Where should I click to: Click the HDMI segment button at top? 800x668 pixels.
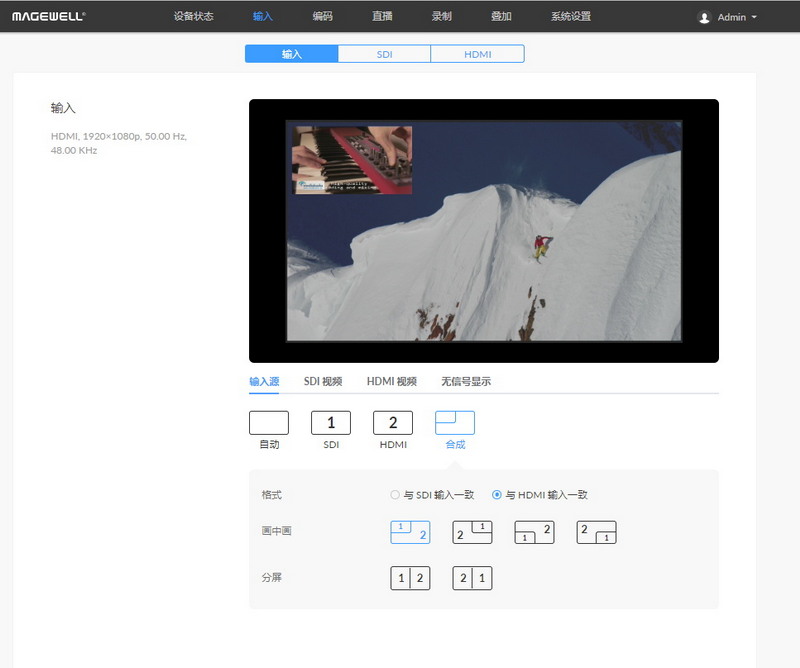[477, 54]
